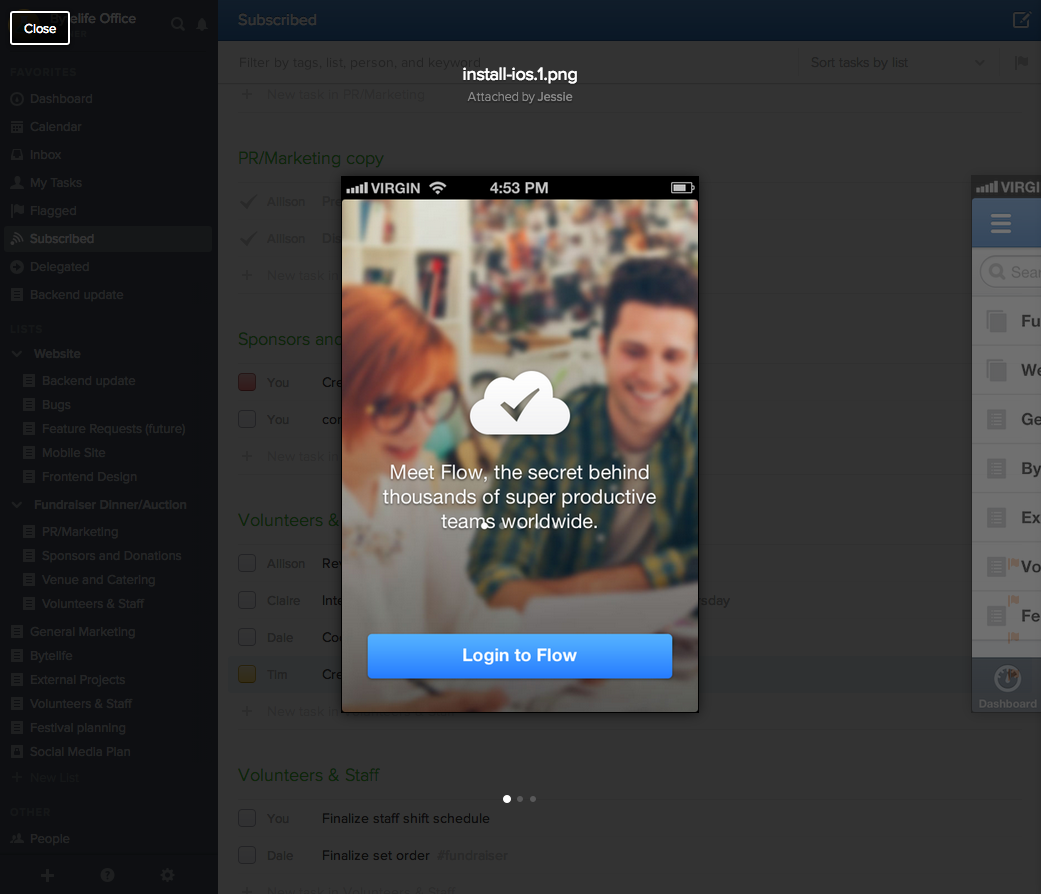Click the Inbox tray icon
Image resolution: width=1041 pixels, height=894 pixels.
(17, 155)
